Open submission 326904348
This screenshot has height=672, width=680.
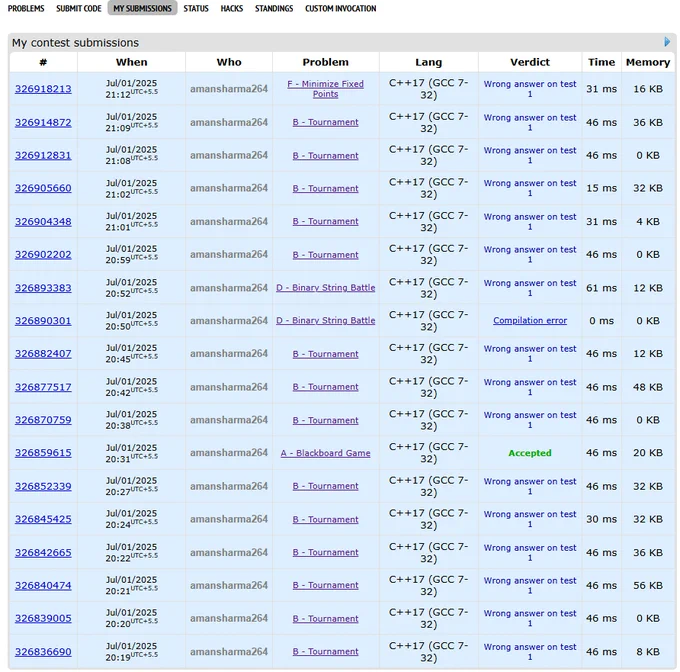point(43,222)
